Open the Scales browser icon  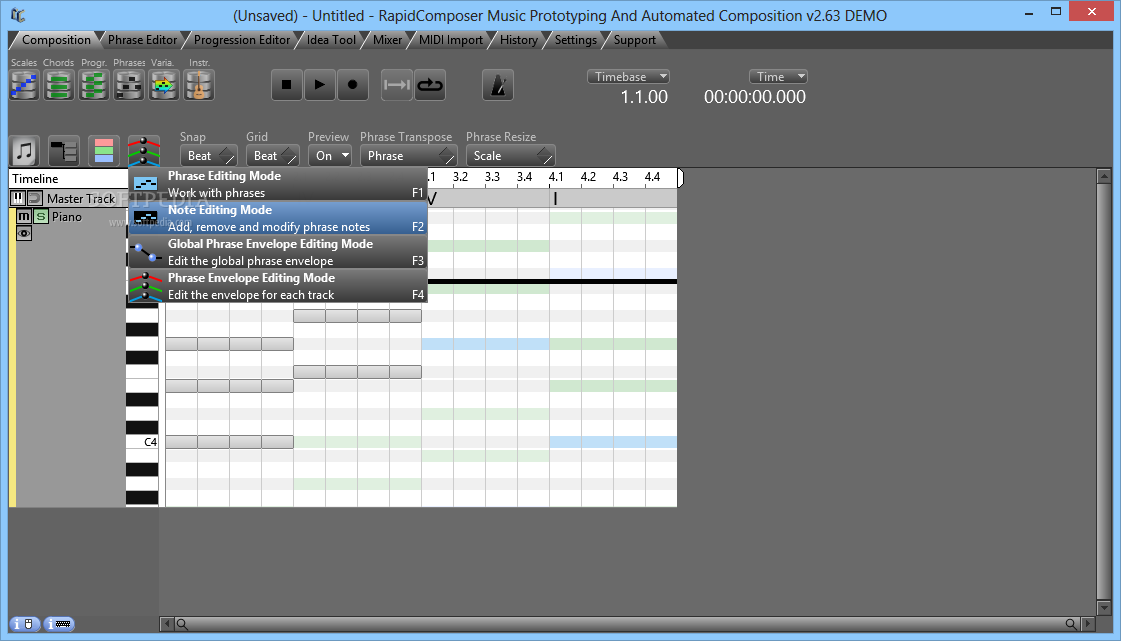pyautogui.click(x=24, y=86)
